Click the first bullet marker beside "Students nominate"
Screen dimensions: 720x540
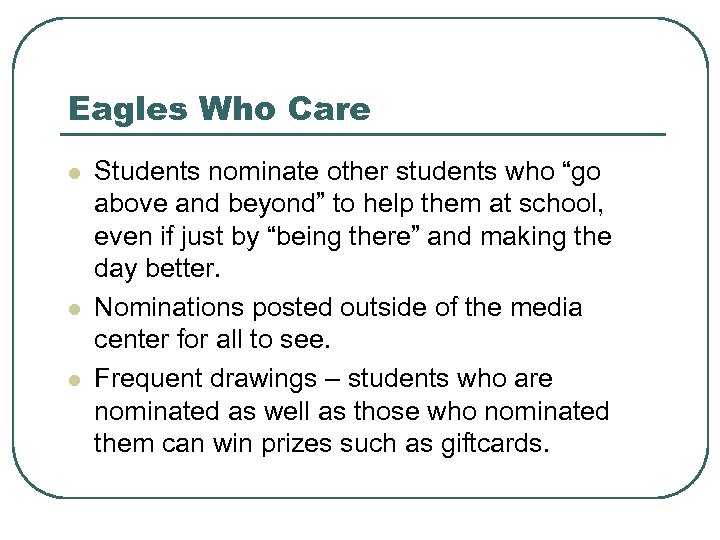point(71,173)
